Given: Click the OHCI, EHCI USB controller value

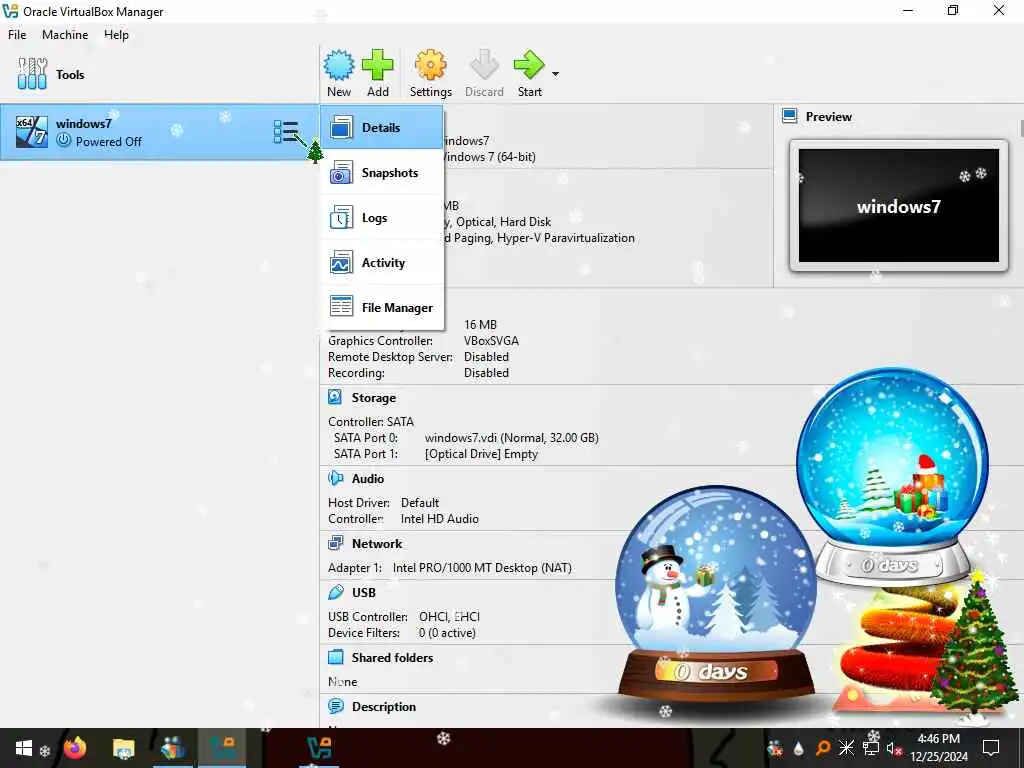Looking at the screenshot, I should click(449, 616).
